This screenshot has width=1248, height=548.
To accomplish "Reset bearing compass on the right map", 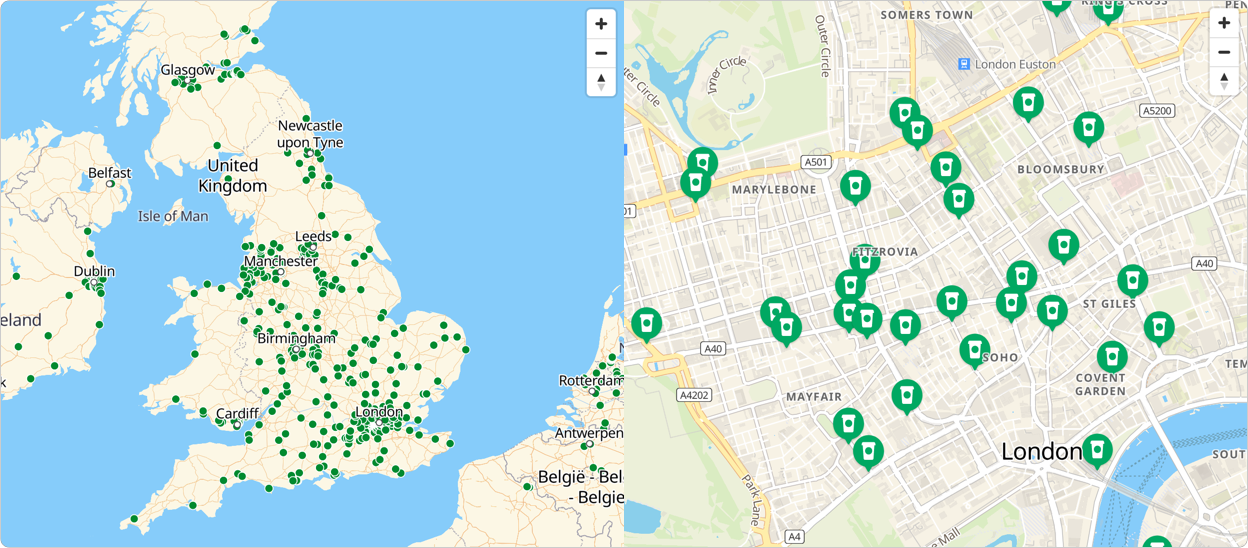I will point(1223,81).
